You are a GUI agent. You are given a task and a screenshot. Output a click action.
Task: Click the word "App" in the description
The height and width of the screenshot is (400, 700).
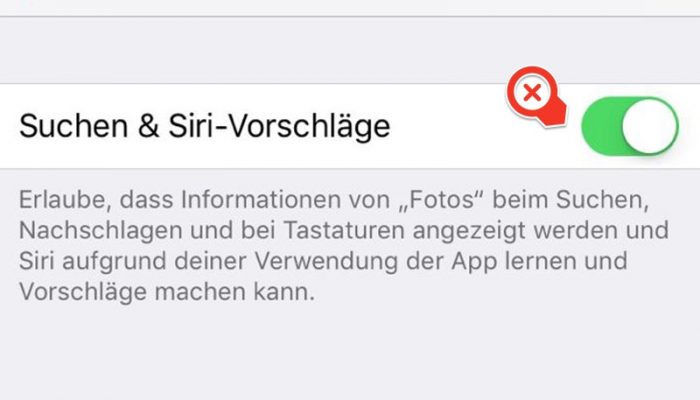point(474,262)
